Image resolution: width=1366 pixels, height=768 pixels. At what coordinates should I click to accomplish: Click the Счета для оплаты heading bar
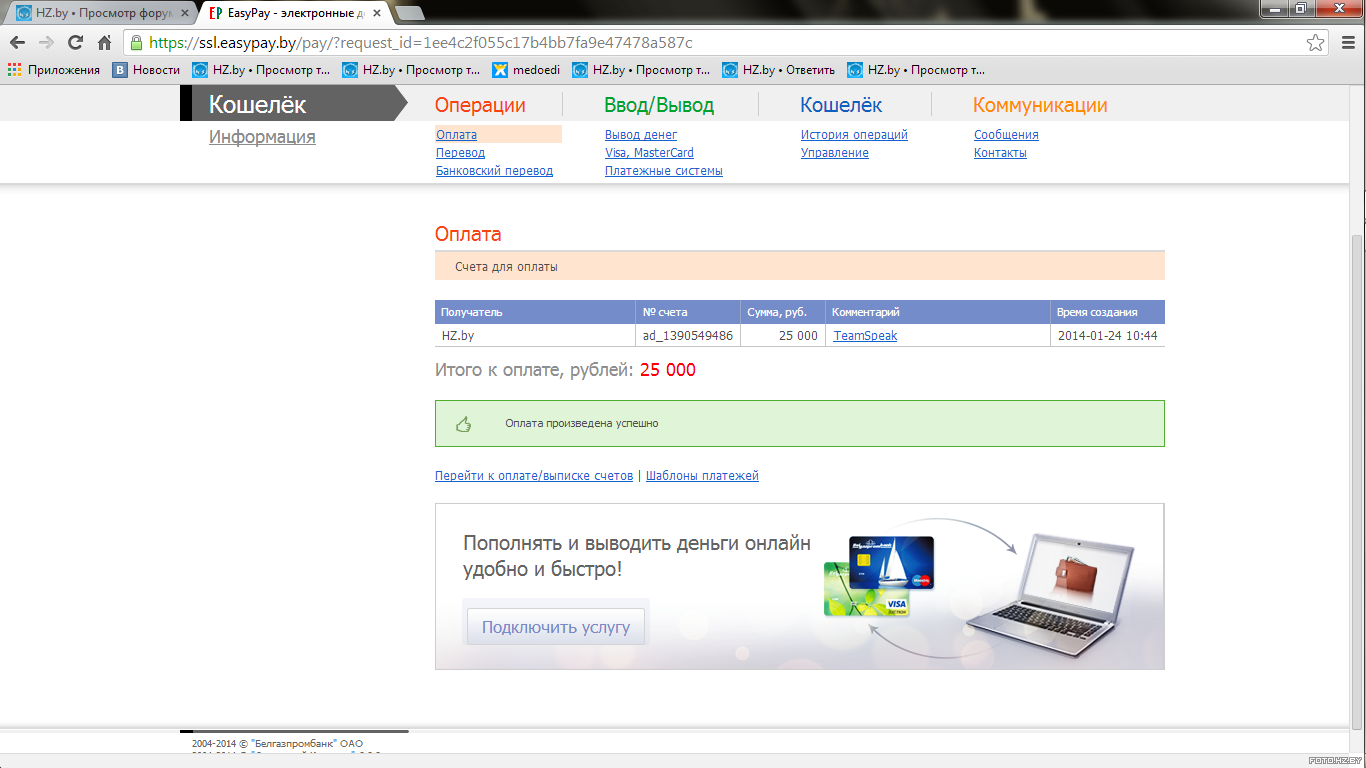[x=800, y=267]
